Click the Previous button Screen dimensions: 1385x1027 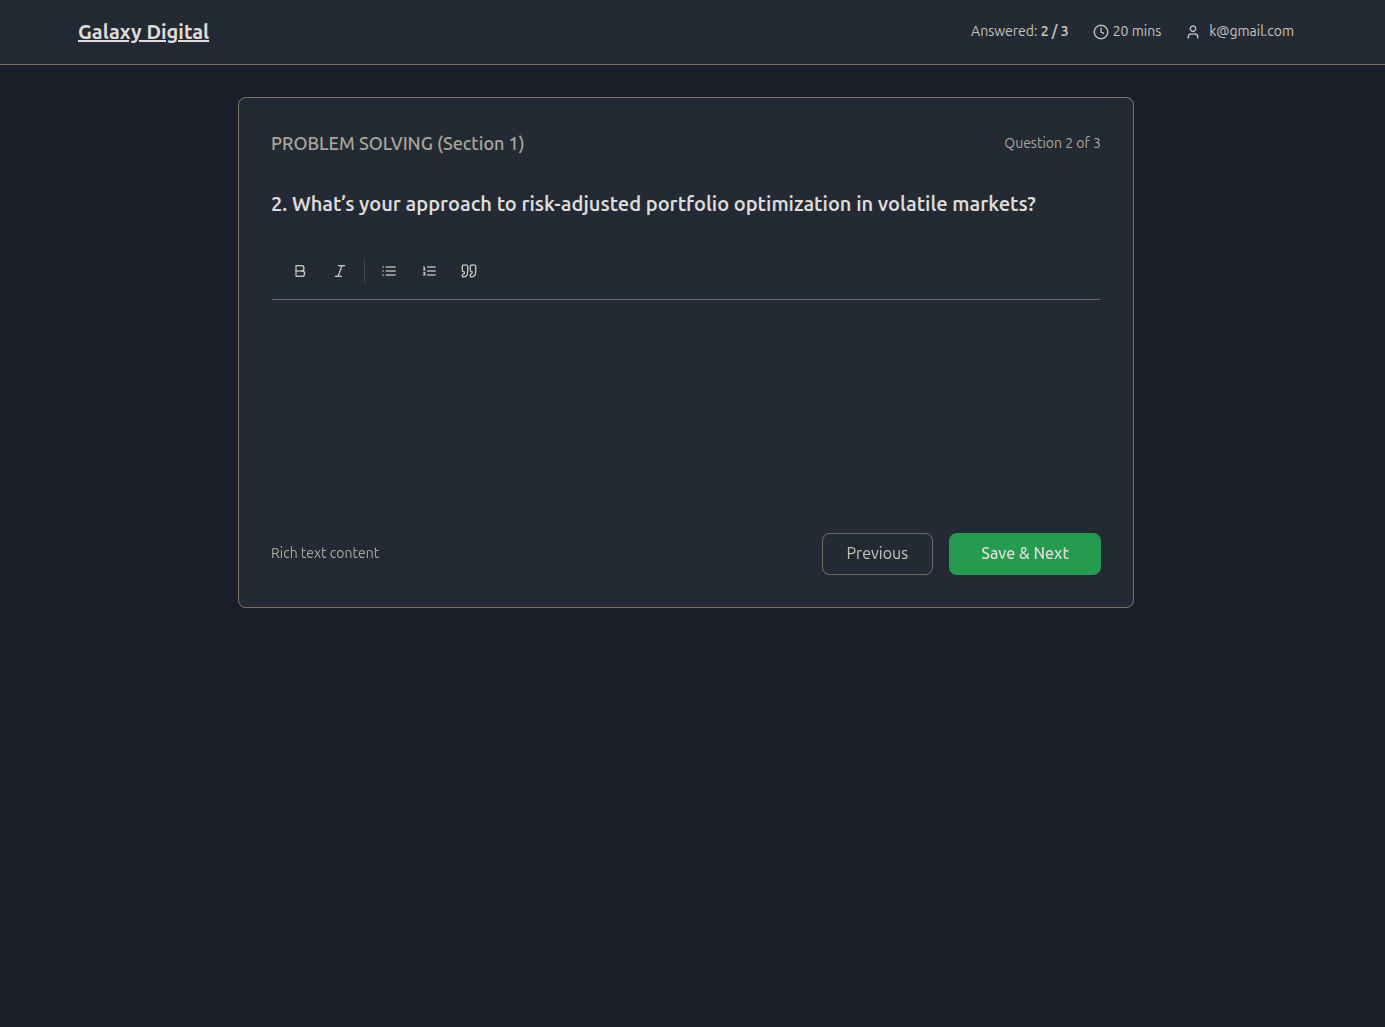pyautogui.click(x=877, y=554)
